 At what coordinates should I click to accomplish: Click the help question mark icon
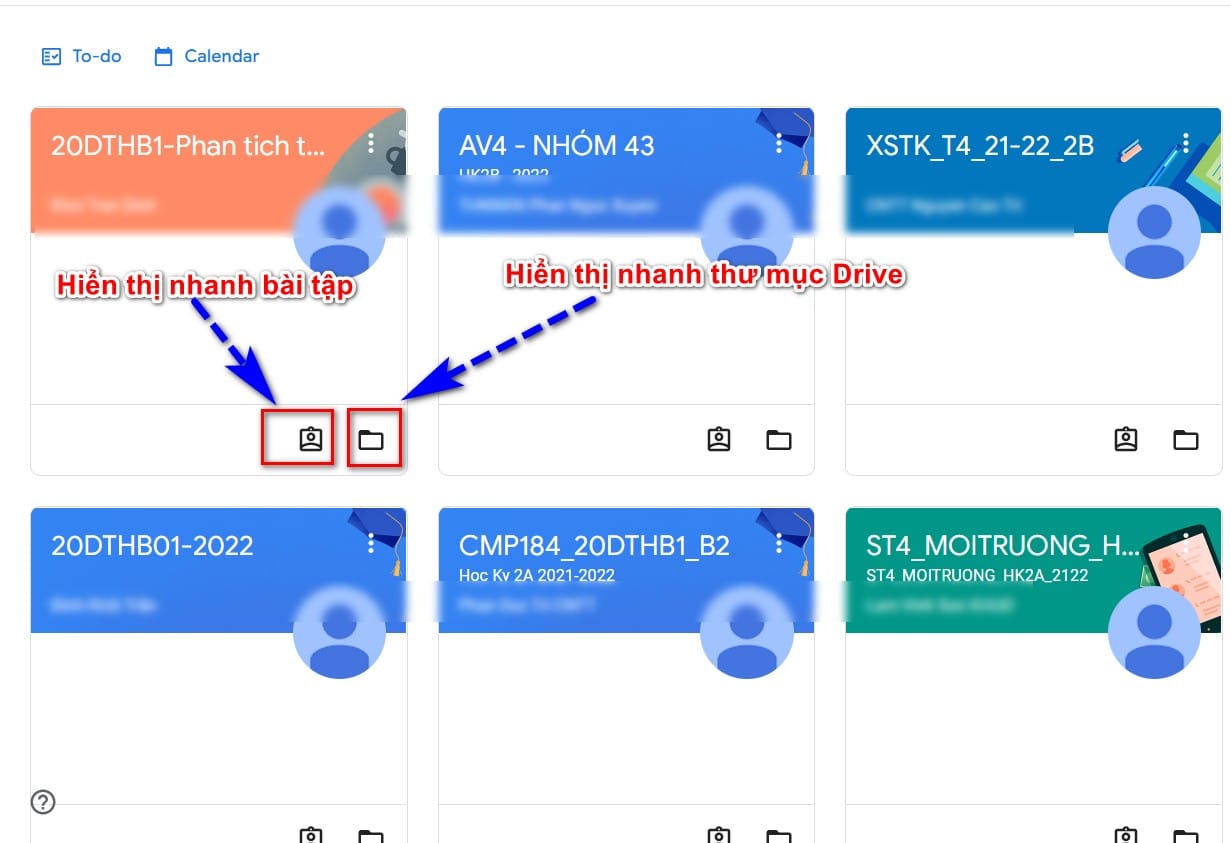(x=43, y=802)
